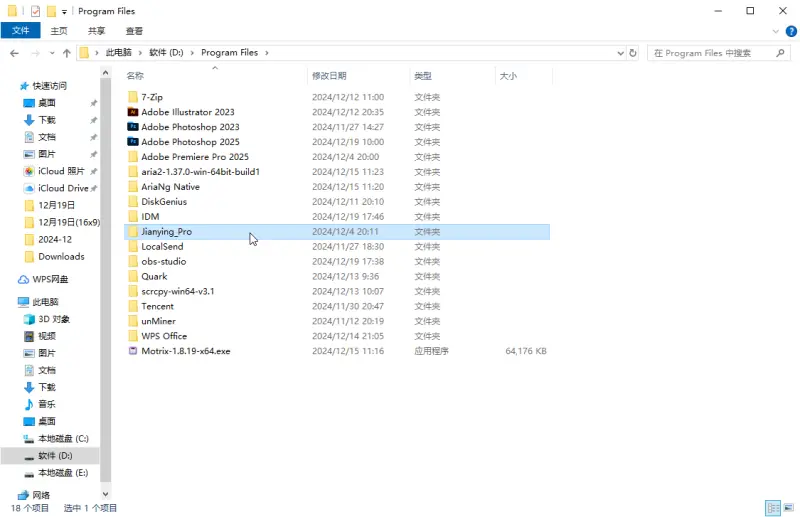Viewport: 800px width, 517px height.
Task: Click the WPS网盘 cloud icon in sidebar
Action: pos(24,279)
